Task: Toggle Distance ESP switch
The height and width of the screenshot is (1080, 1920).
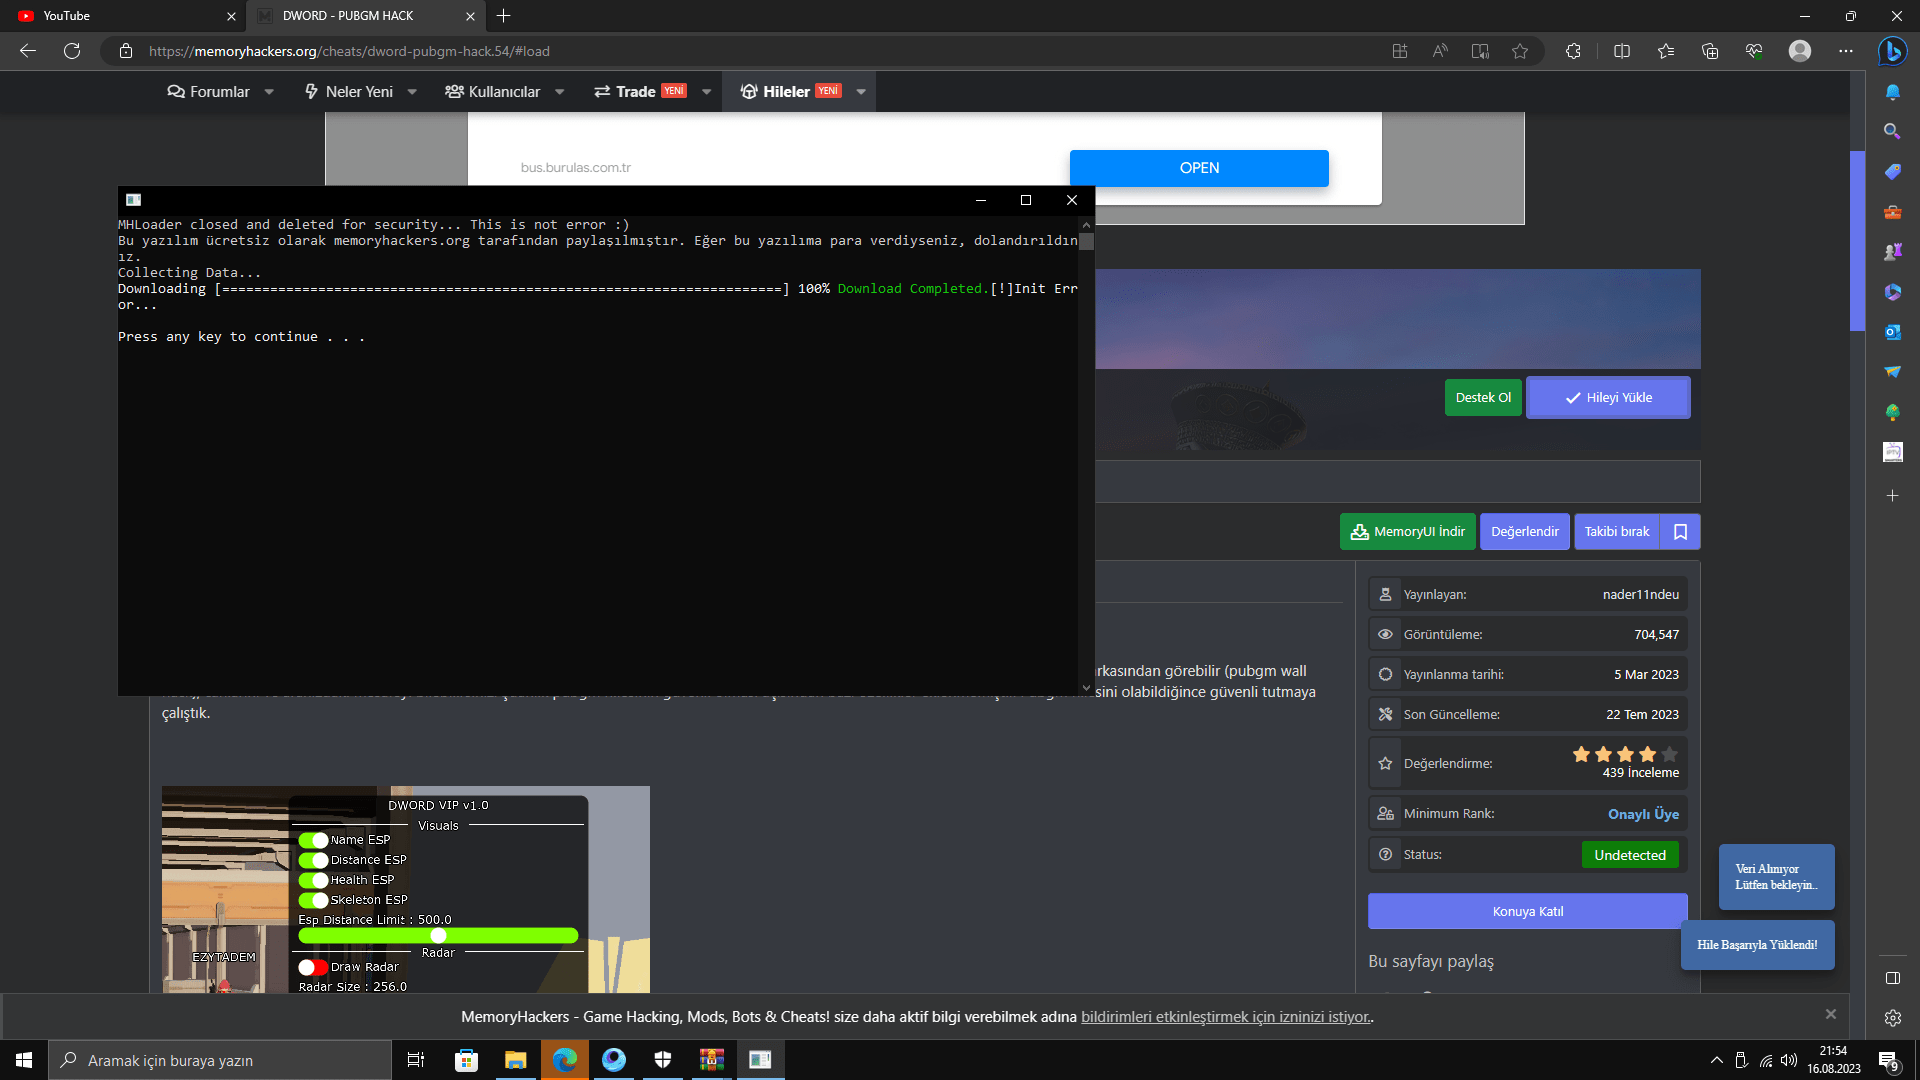Action: click(313, 860)
